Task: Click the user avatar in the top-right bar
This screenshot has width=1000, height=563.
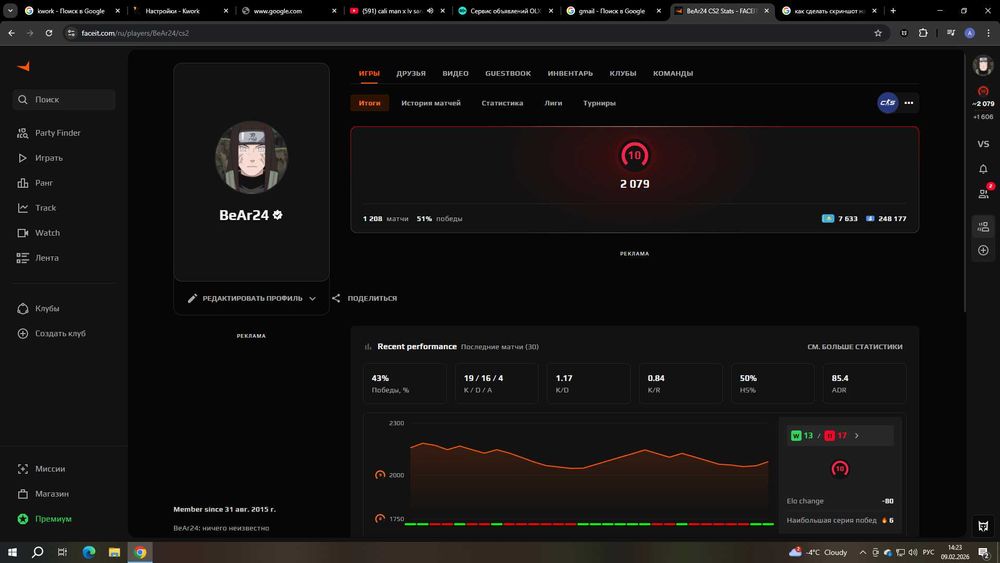Action: pos(983,66)
